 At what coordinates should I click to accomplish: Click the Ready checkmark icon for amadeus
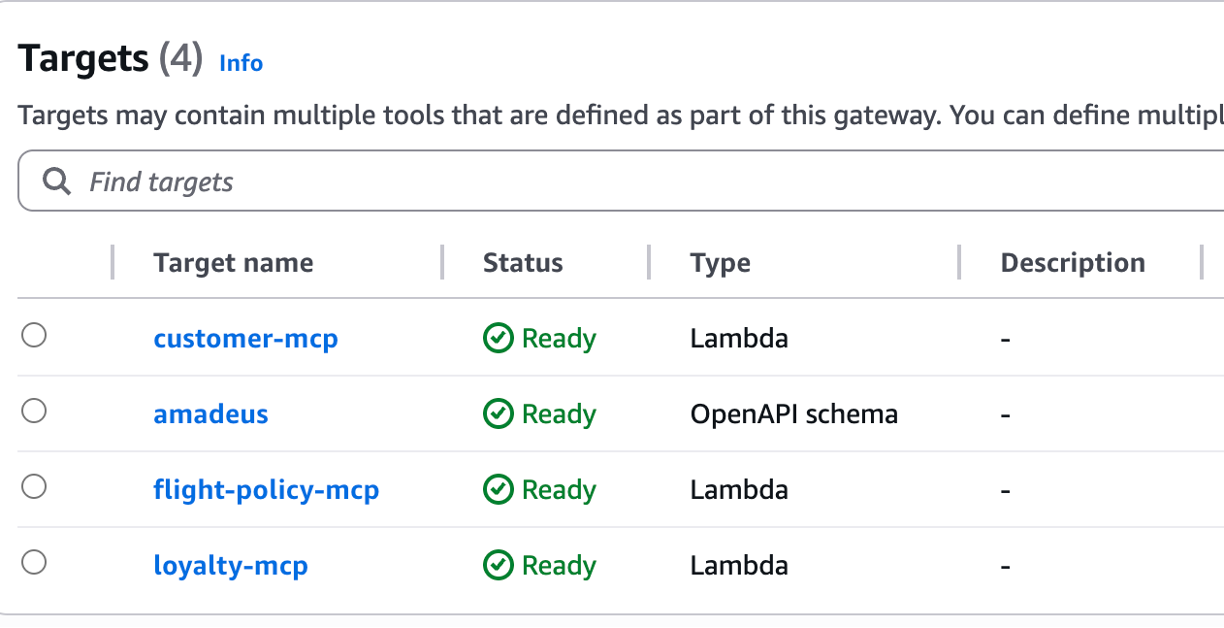pyautogui.click(x=497, y=414)
